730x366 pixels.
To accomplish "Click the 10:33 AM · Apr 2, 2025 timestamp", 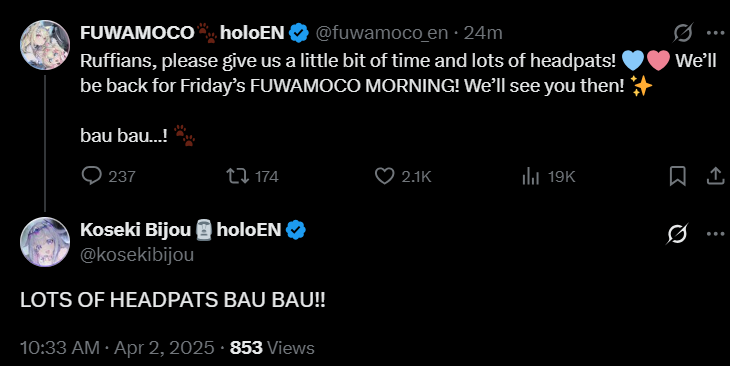I will (117, 348).
